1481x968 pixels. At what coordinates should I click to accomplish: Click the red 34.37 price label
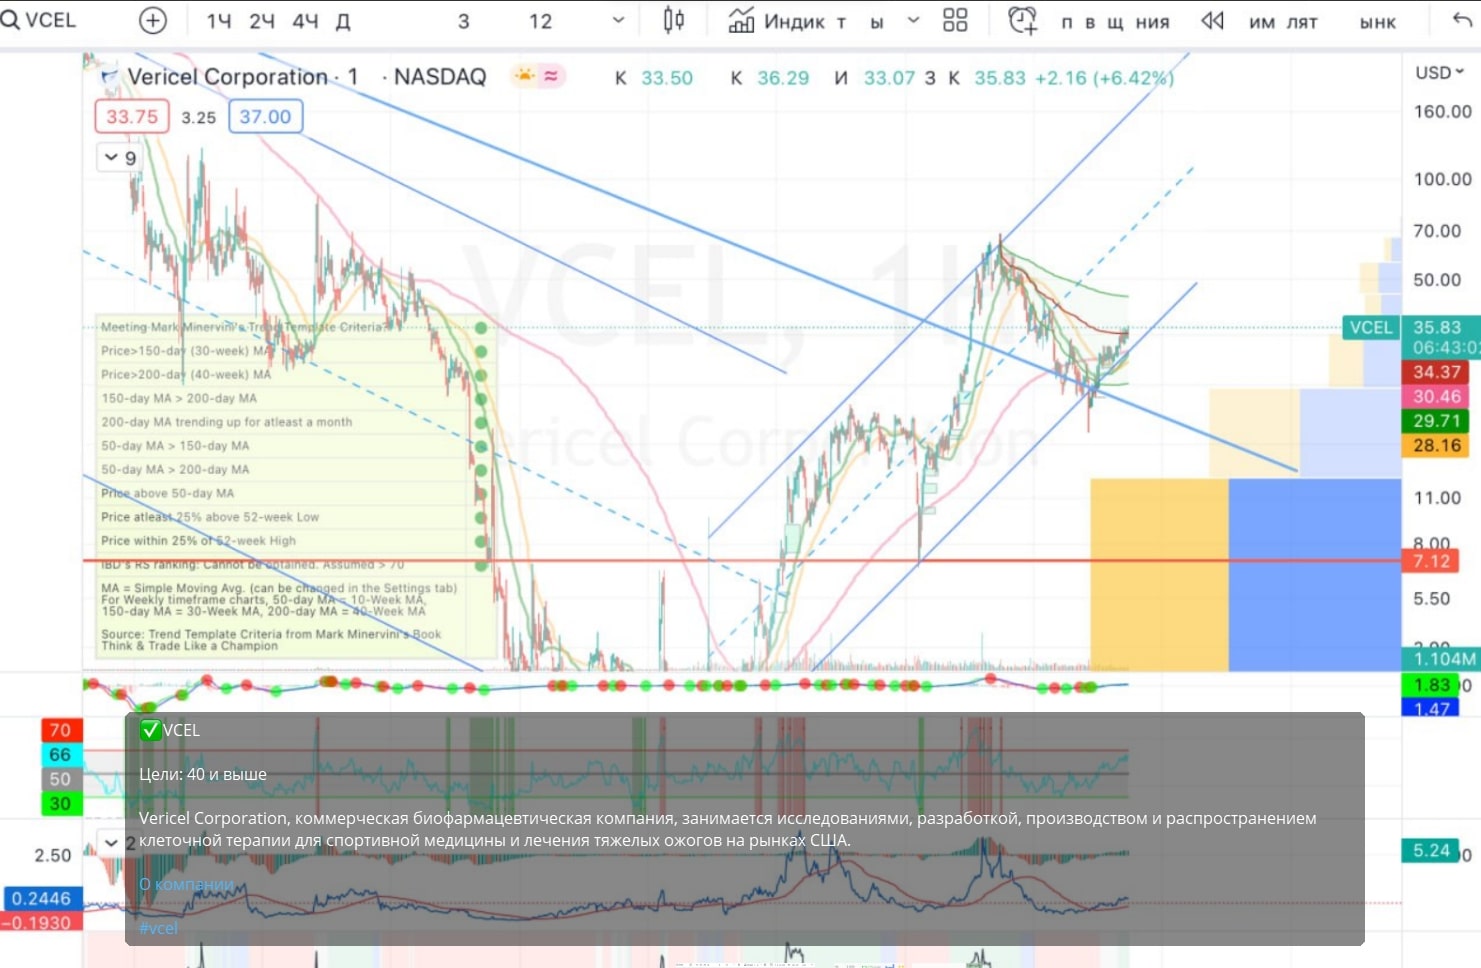(x=1437, y=372)
